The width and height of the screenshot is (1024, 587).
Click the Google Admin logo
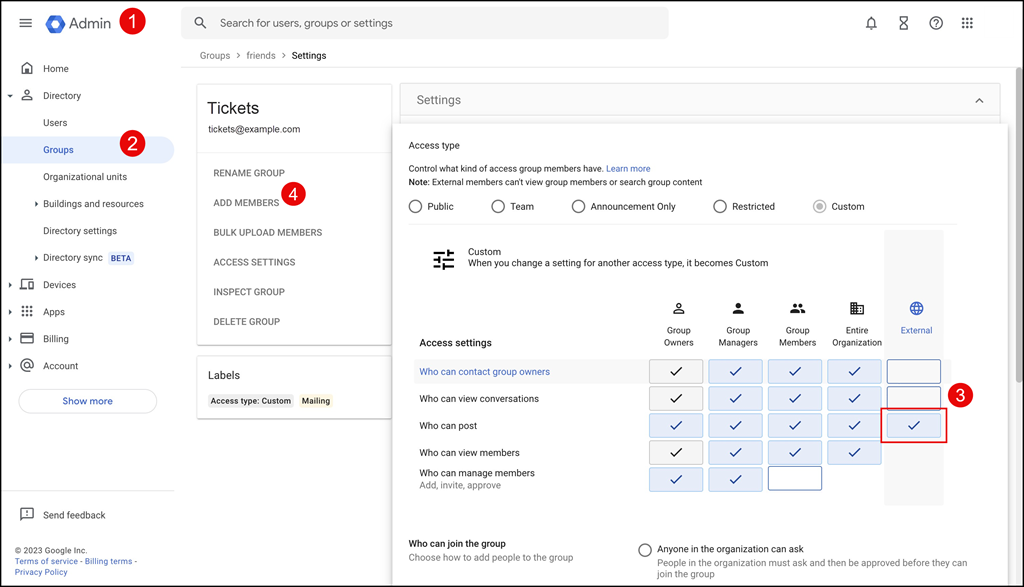tap(79, 23)
